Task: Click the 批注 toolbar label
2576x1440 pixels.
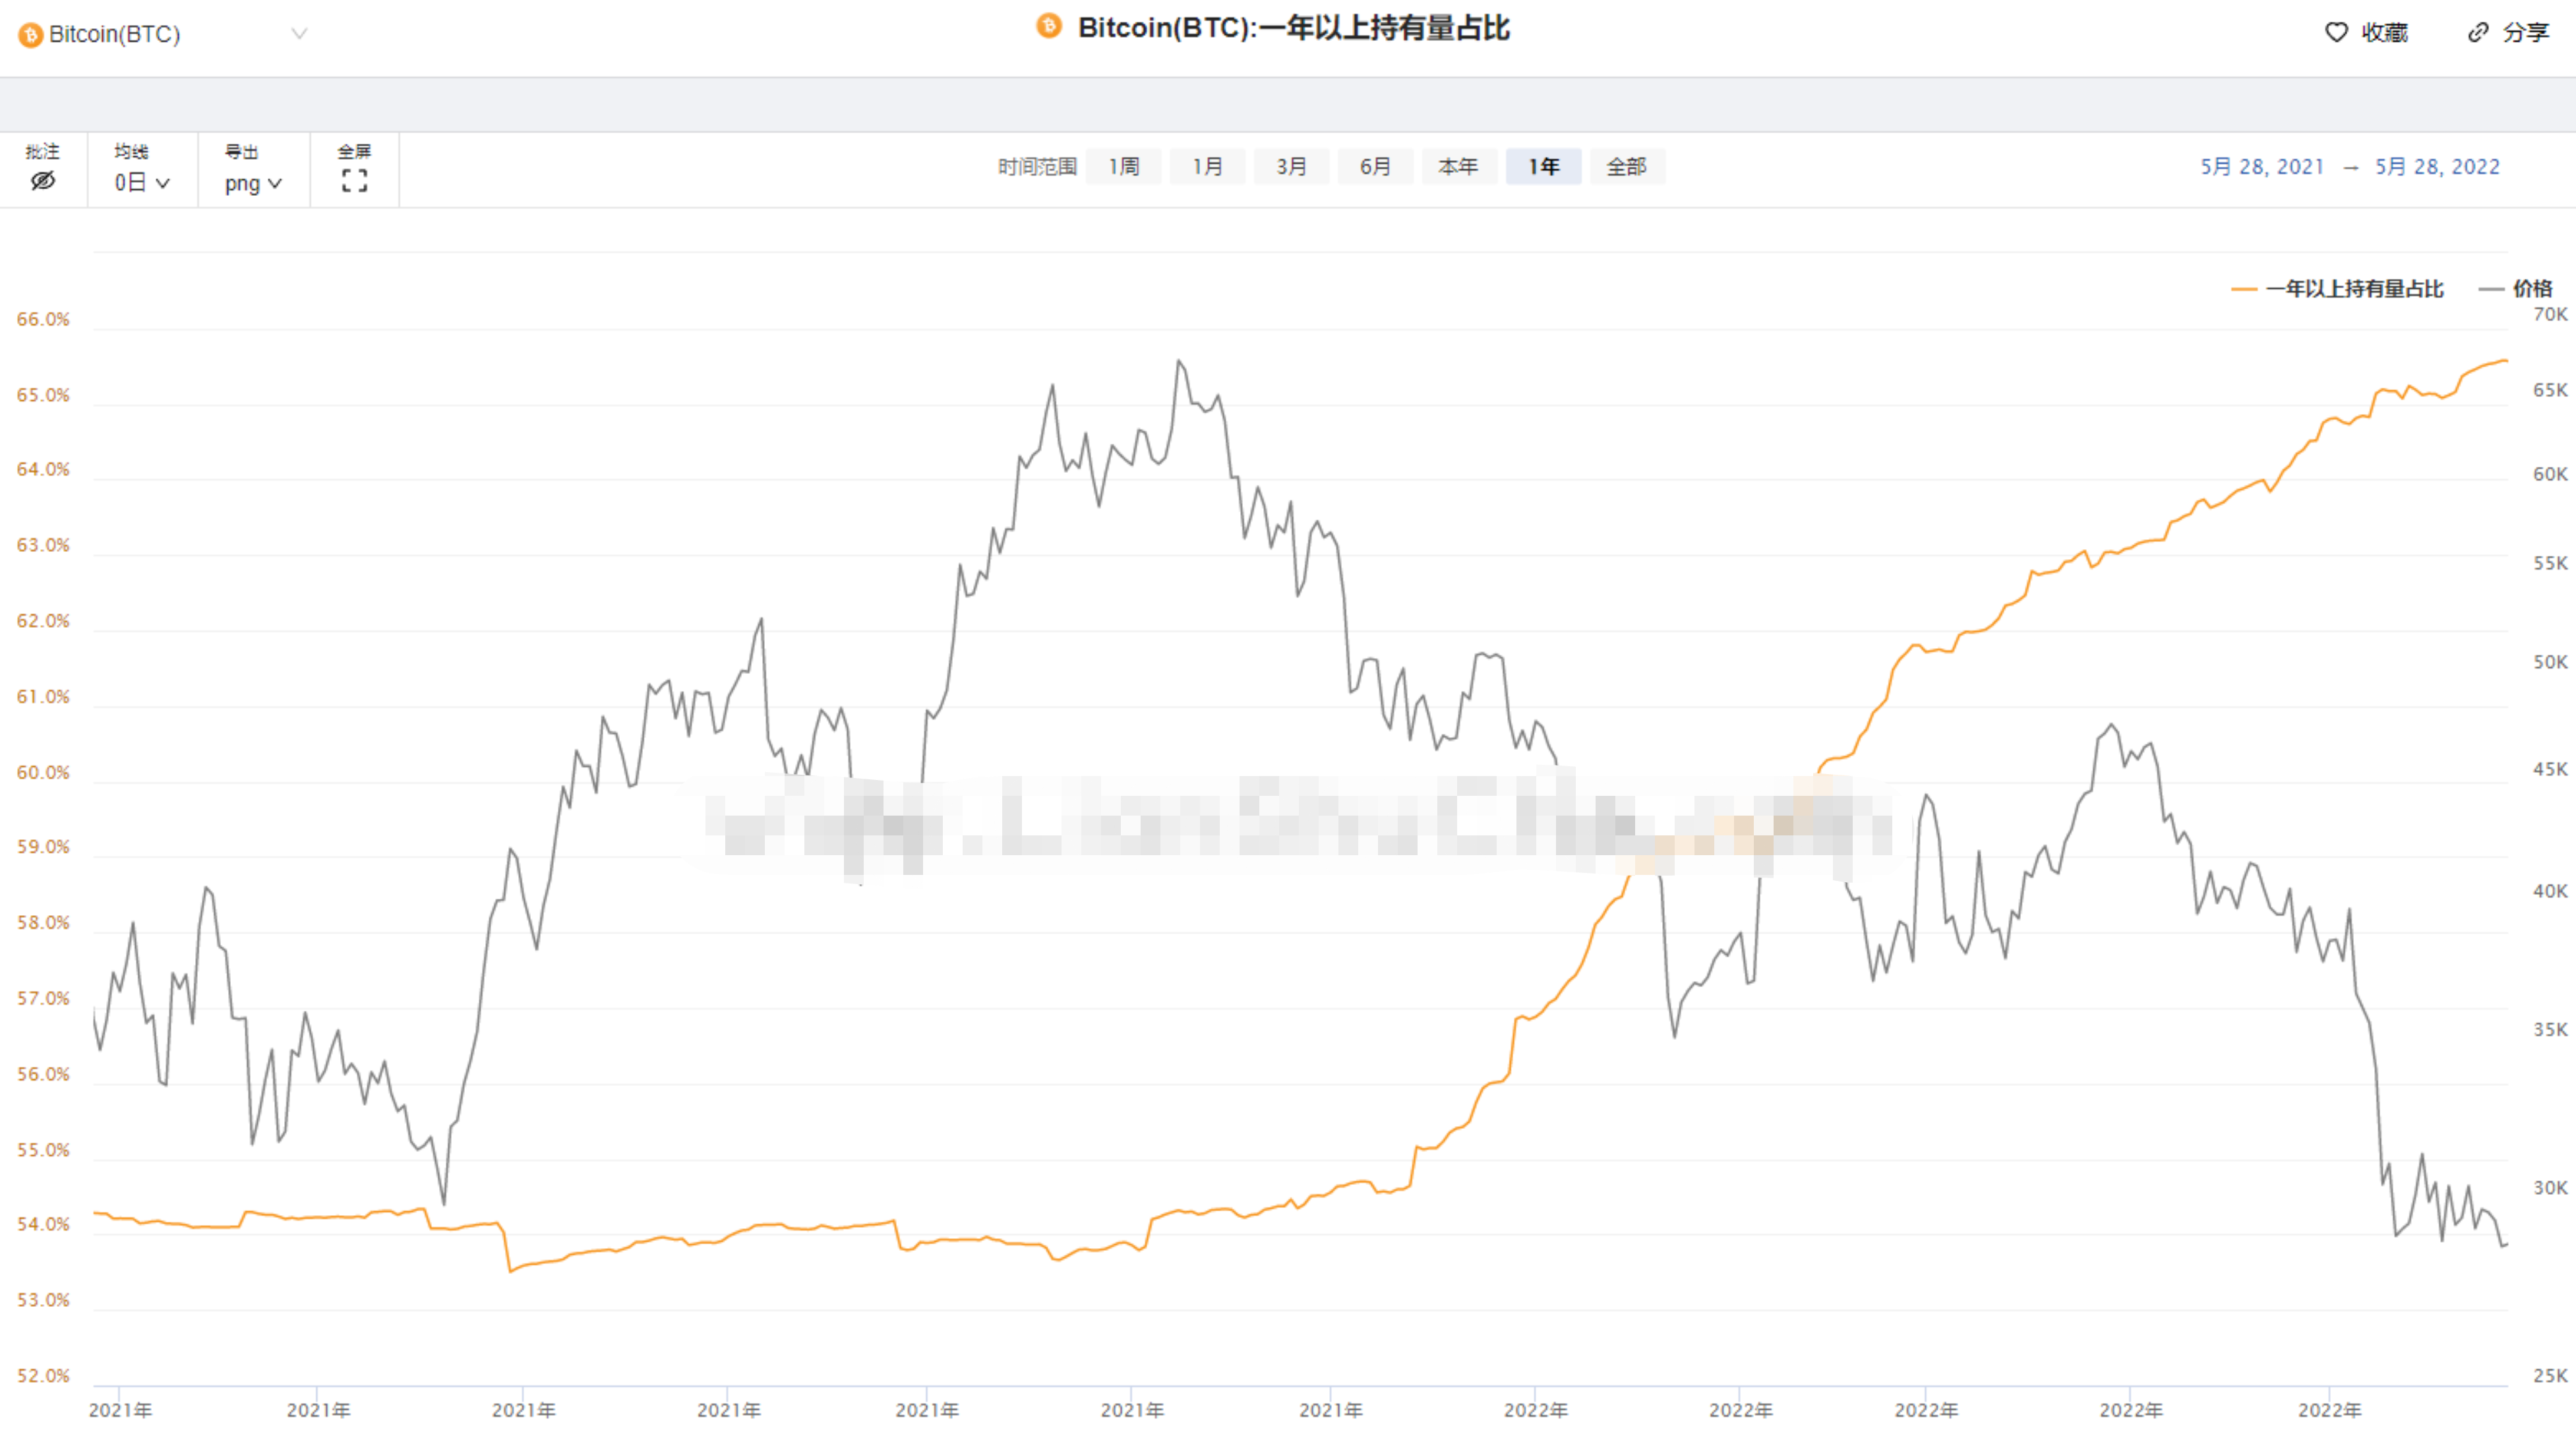Action: click(x=42, y=151)
